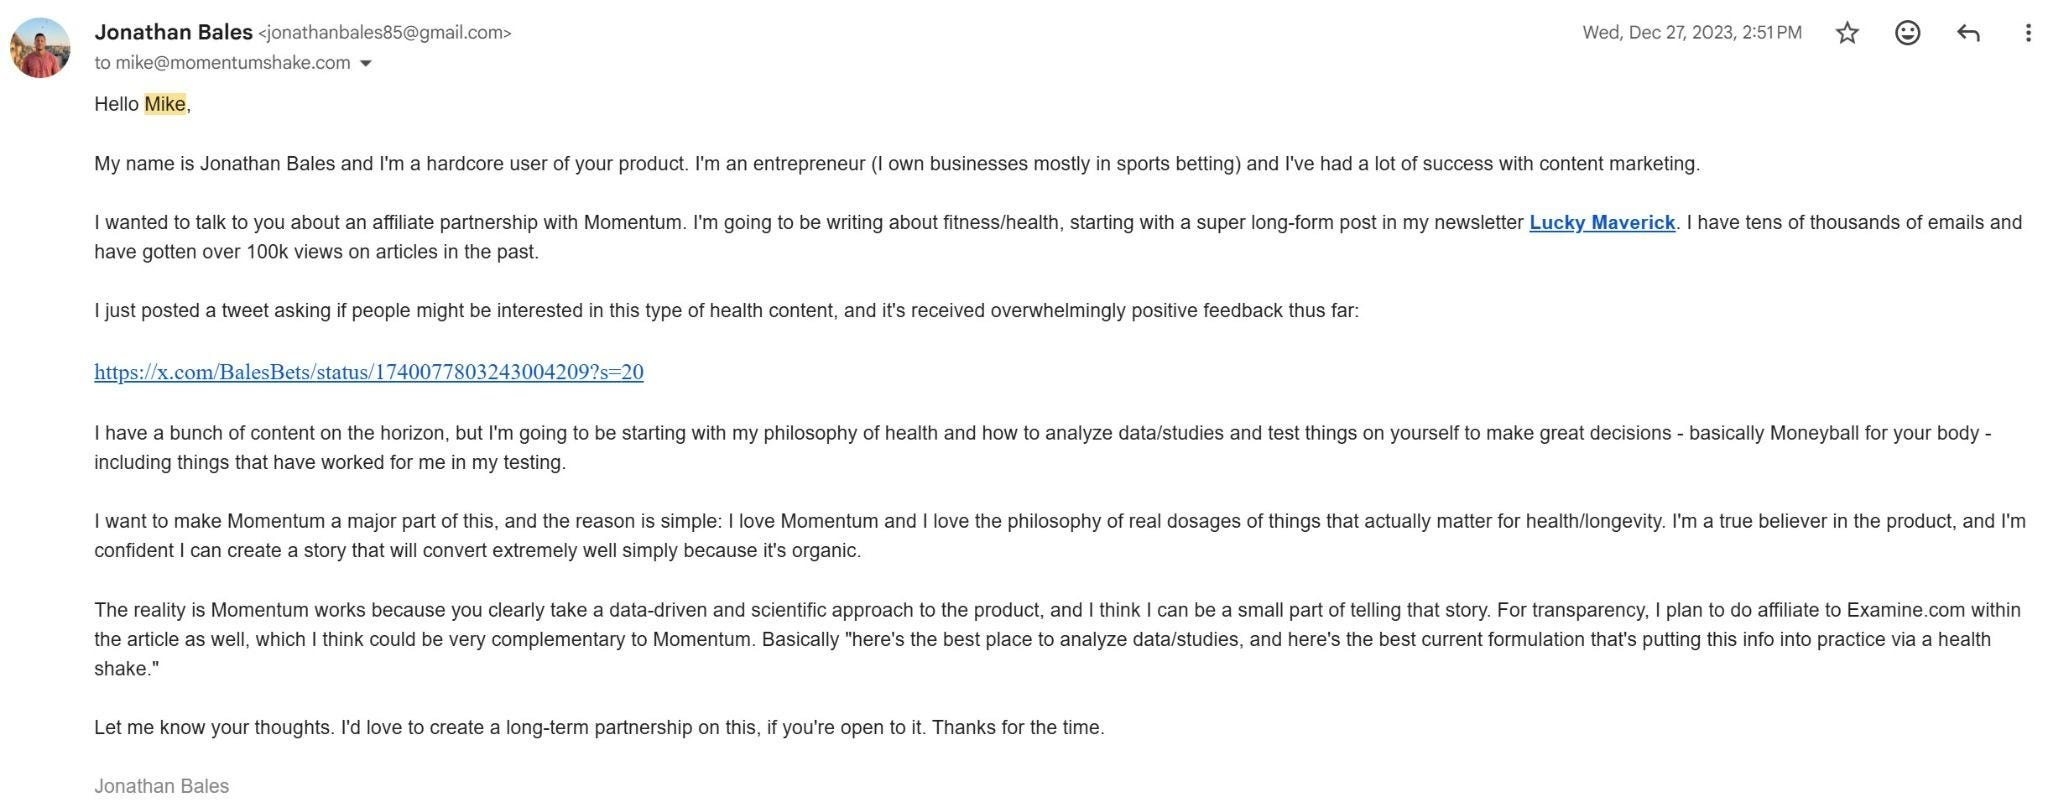Screen dimensions: 2048x810
Task: Star this email from Jonathan Bales
Action: 1847,33
